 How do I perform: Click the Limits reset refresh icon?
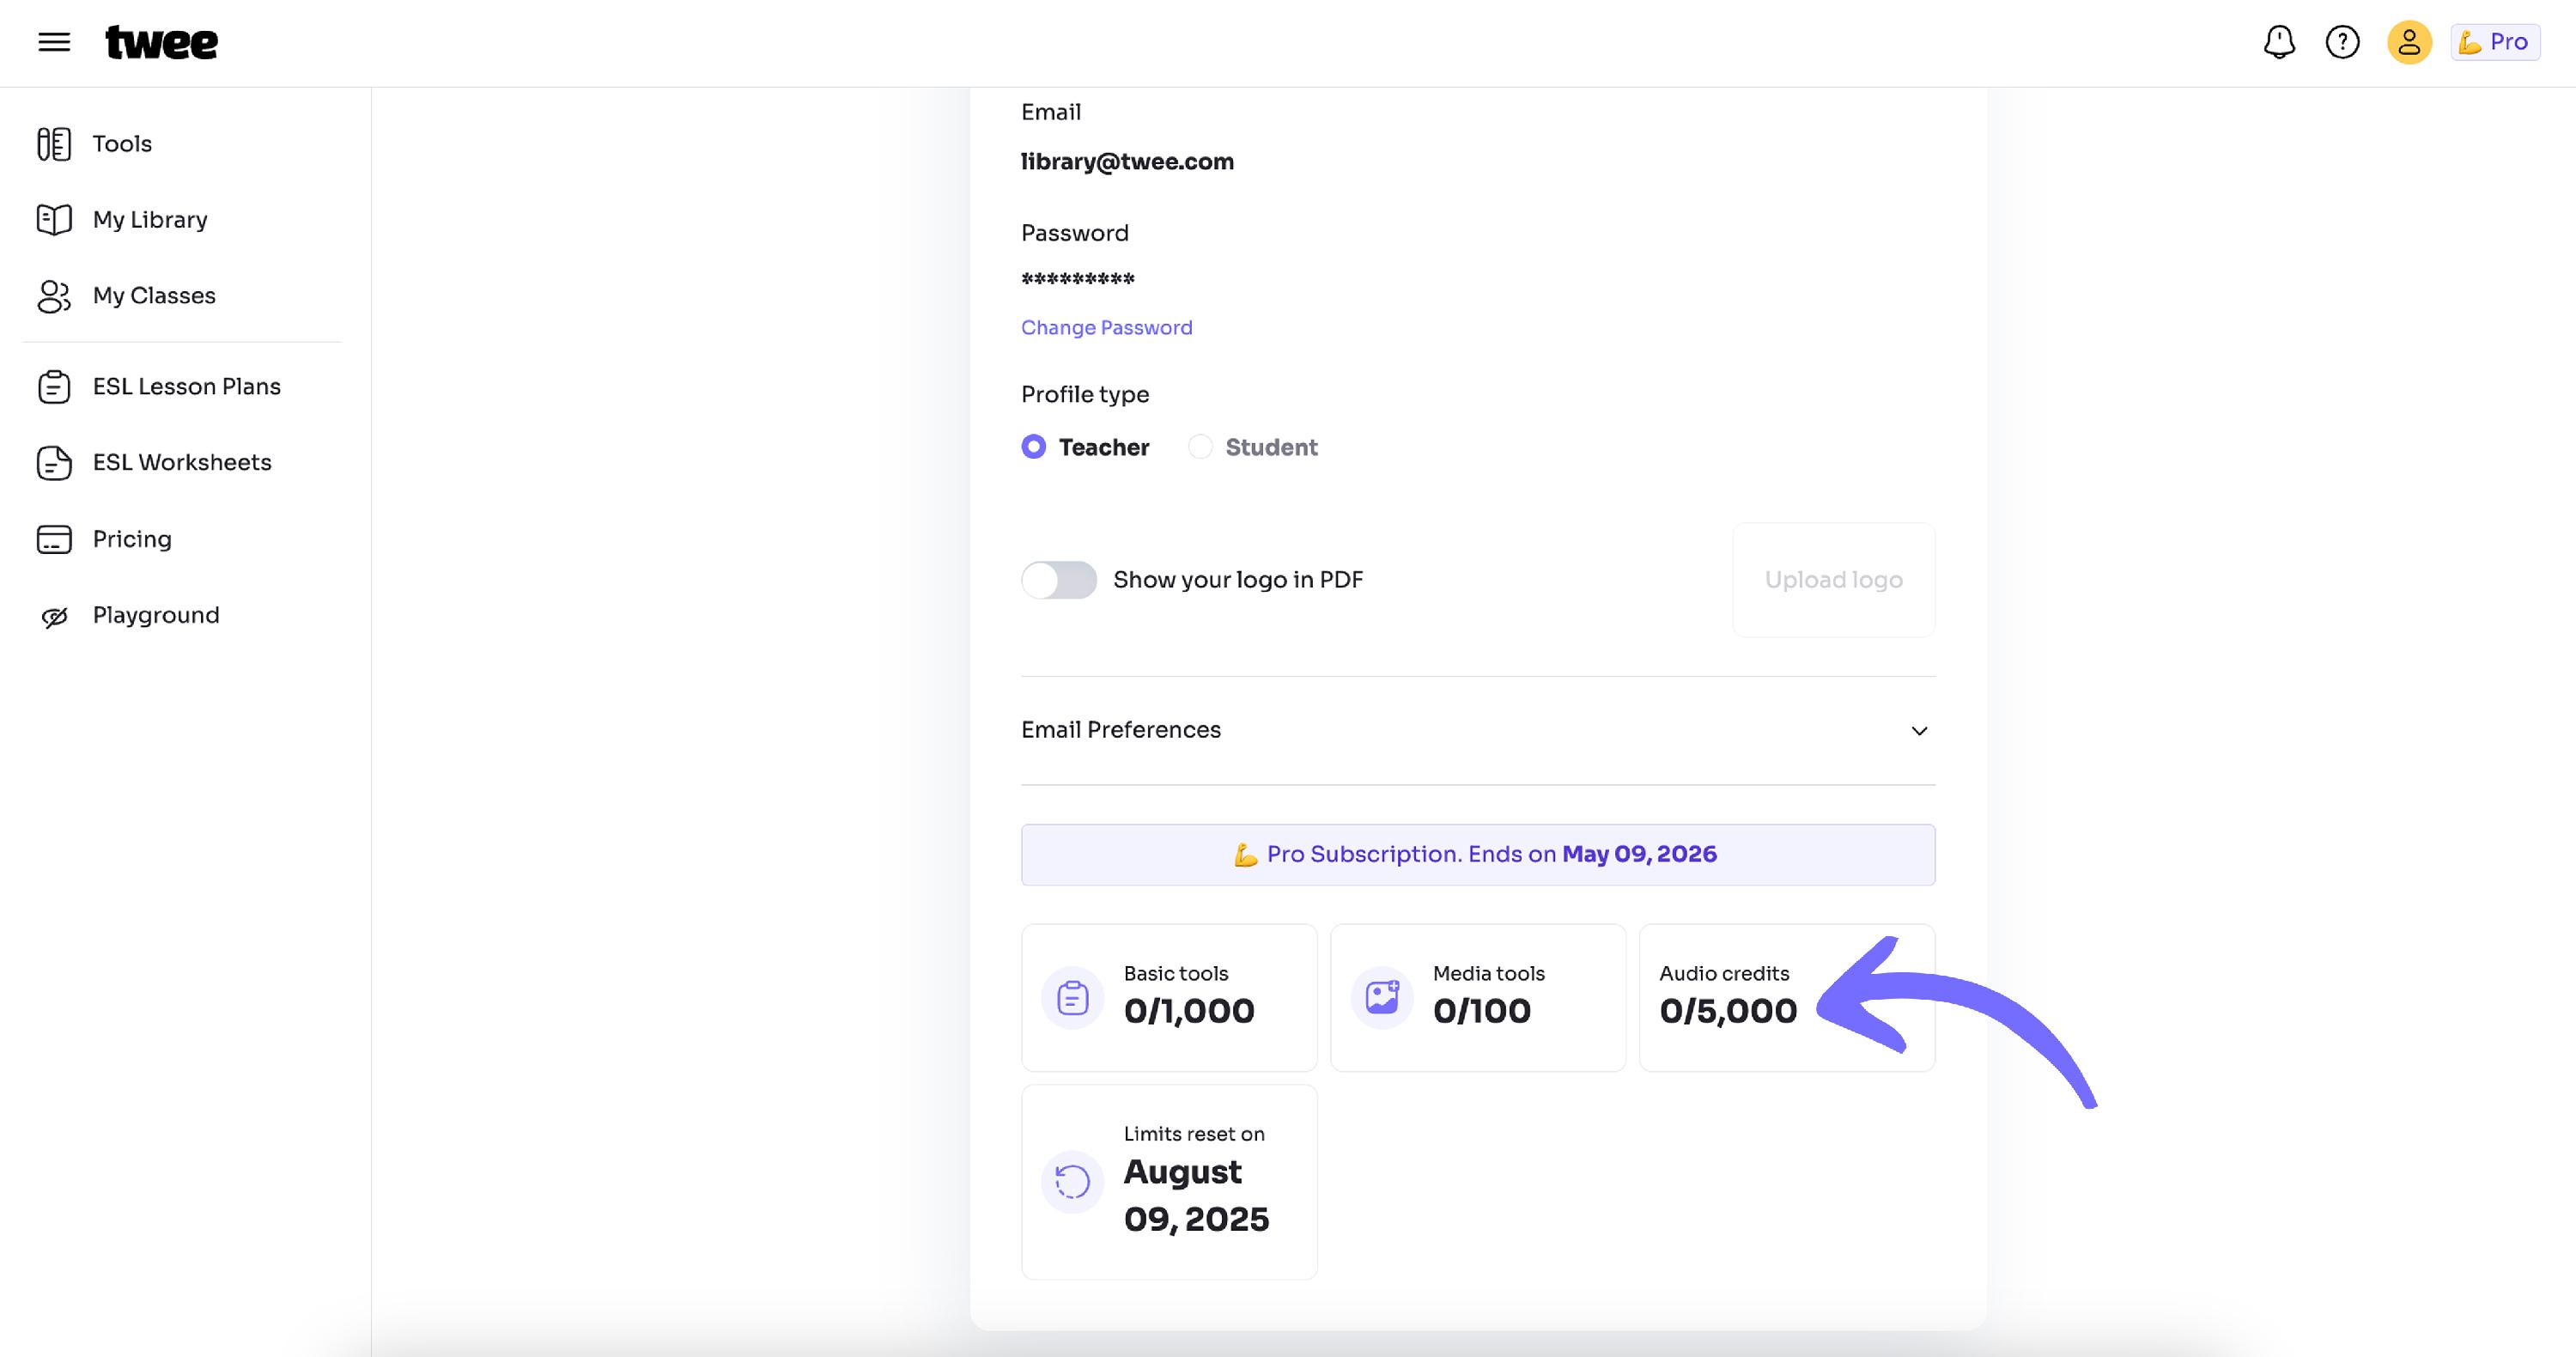click(x=1072, y=1182)
